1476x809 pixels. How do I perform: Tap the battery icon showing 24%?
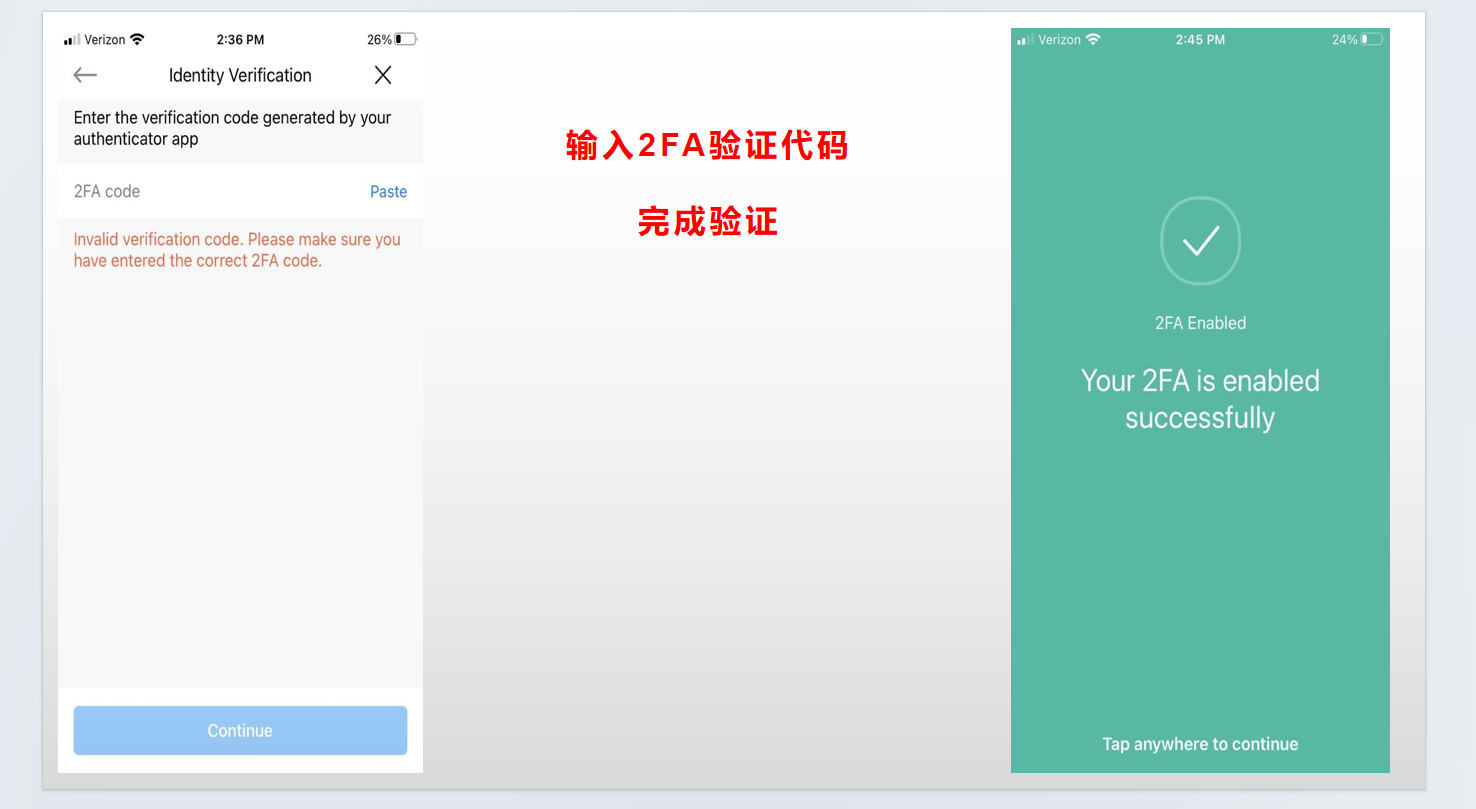(x=1371, y=39)
